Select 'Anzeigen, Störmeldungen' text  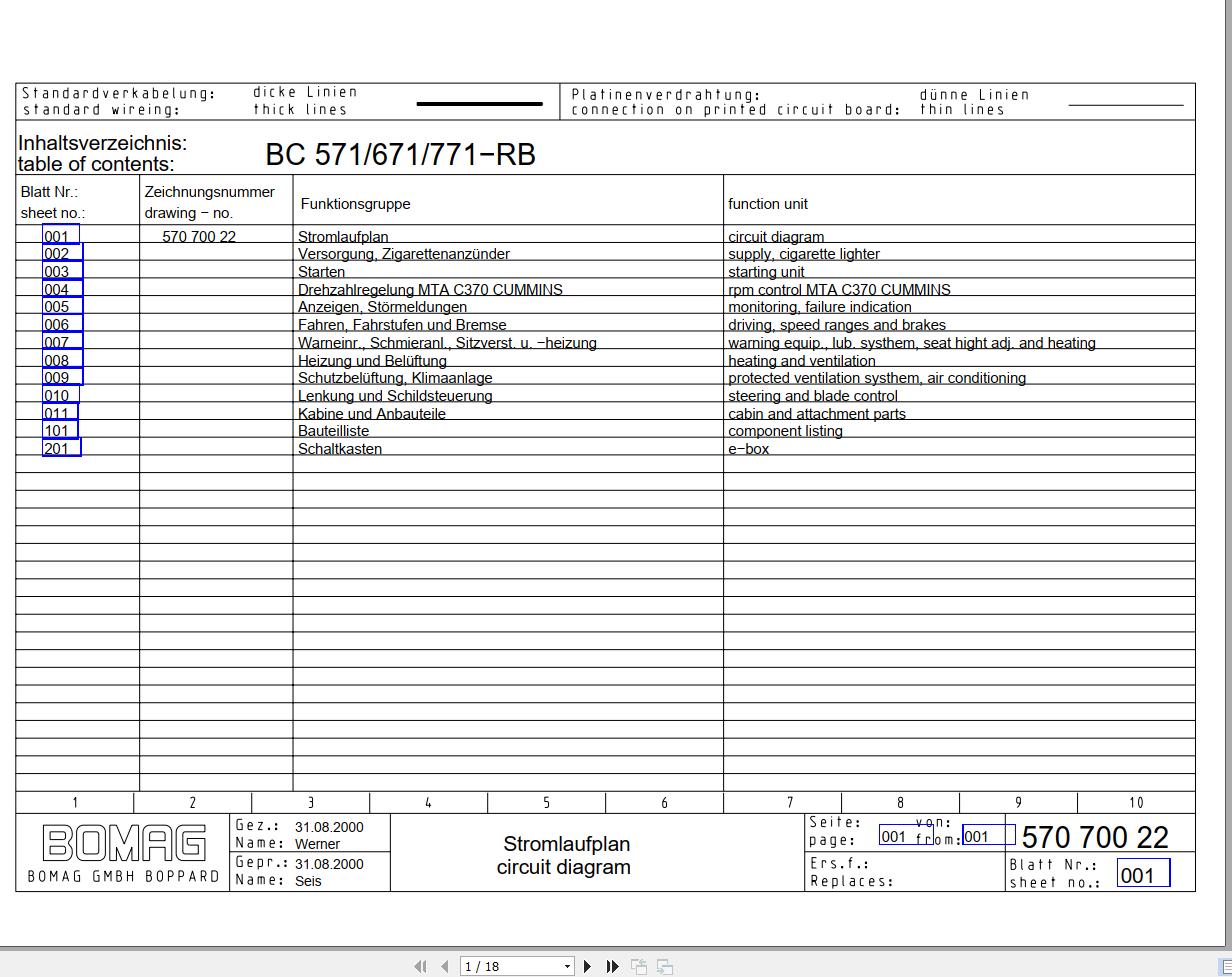coord(382,307)
